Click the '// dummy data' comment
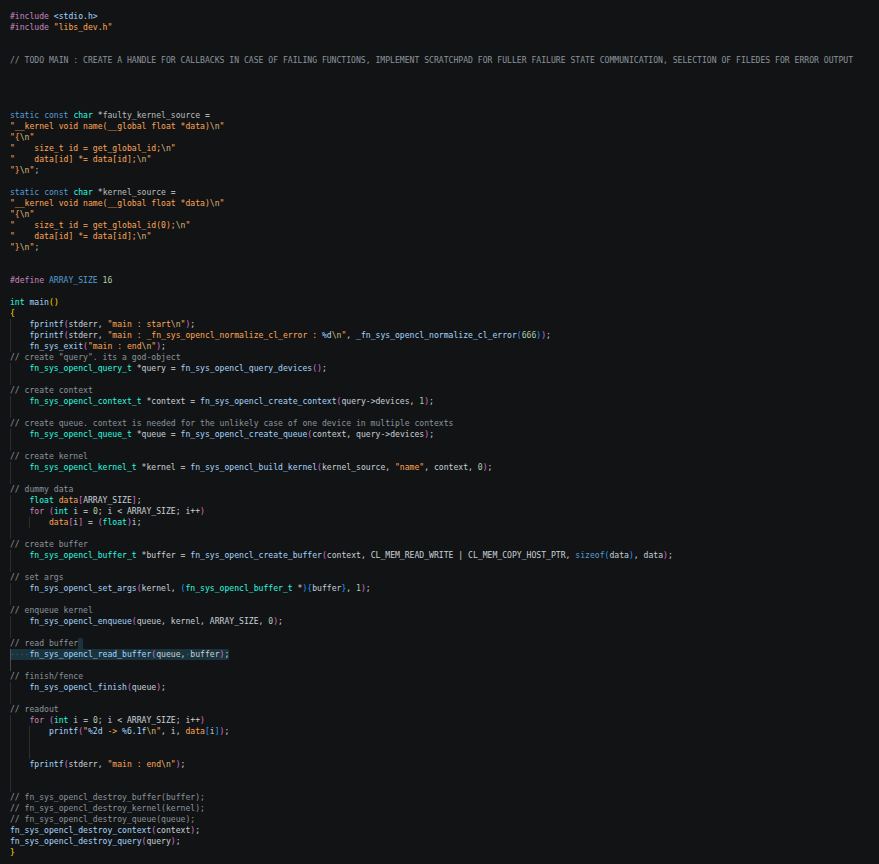This screenshot has width=879, height=864. pyautogui.click(x=41, y=489)
